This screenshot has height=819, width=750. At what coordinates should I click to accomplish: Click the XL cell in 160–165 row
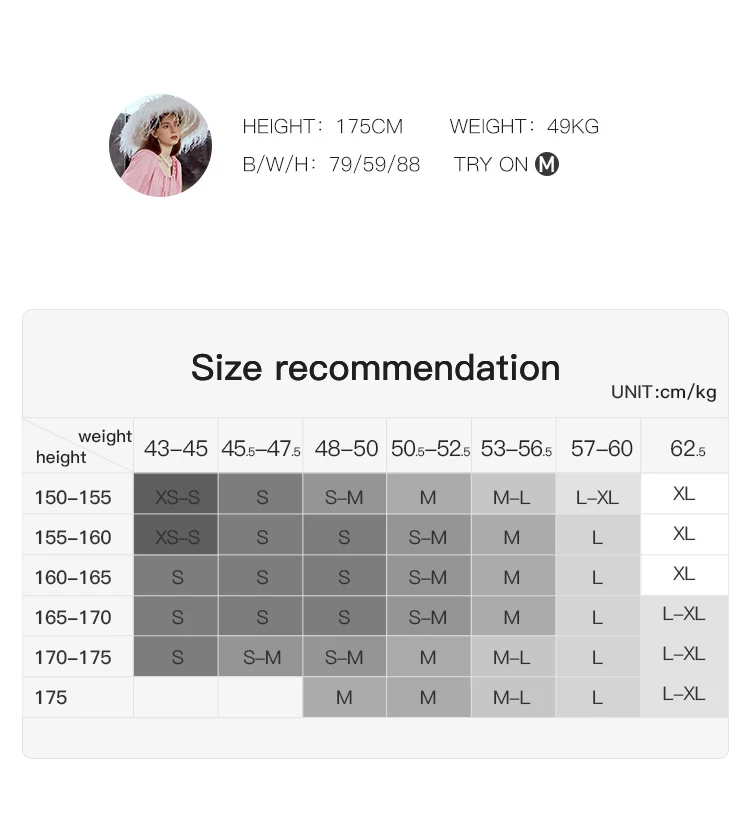pos(684,574)
